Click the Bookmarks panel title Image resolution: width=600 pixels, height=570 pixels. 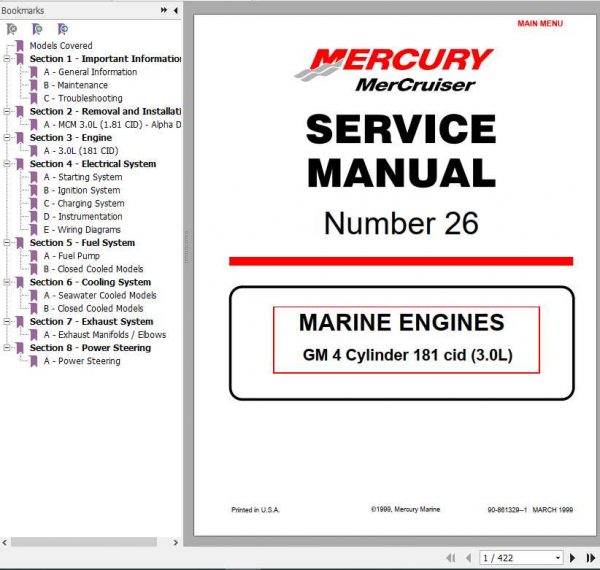23,11
